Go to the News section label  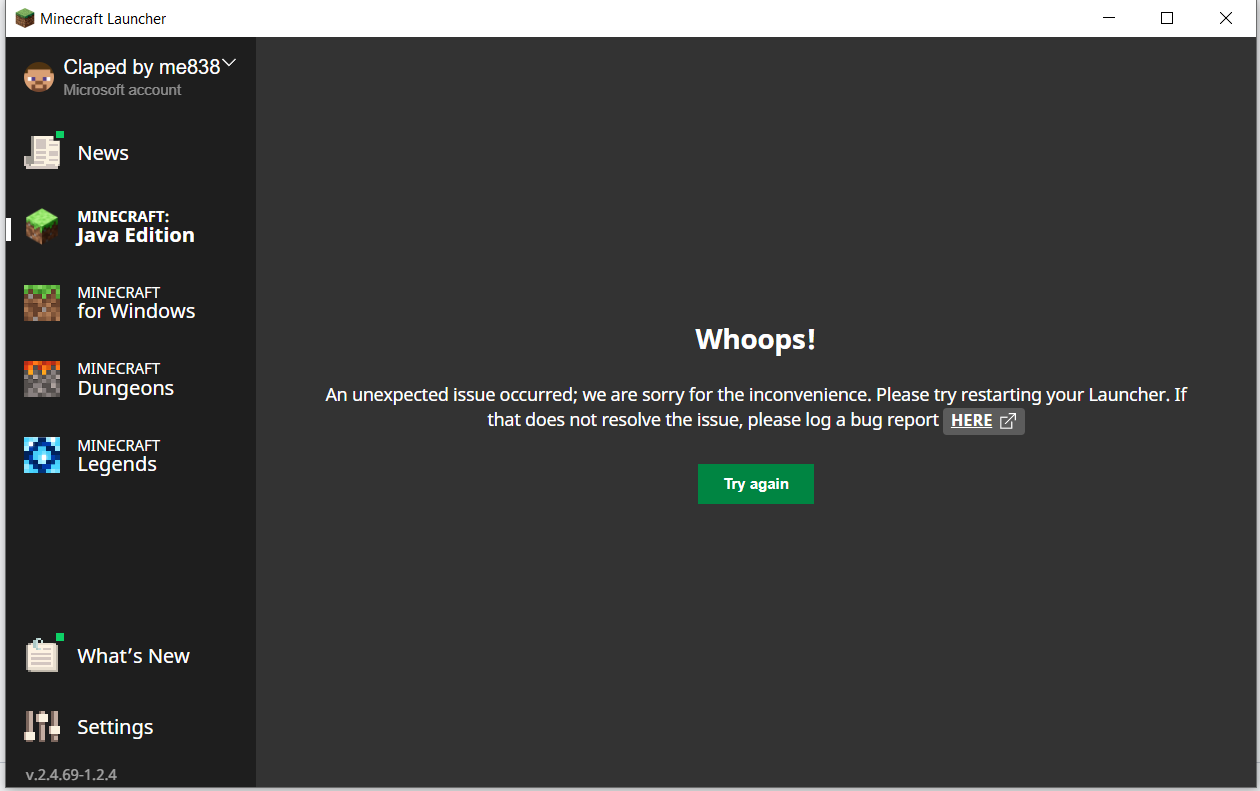(103, 153)
